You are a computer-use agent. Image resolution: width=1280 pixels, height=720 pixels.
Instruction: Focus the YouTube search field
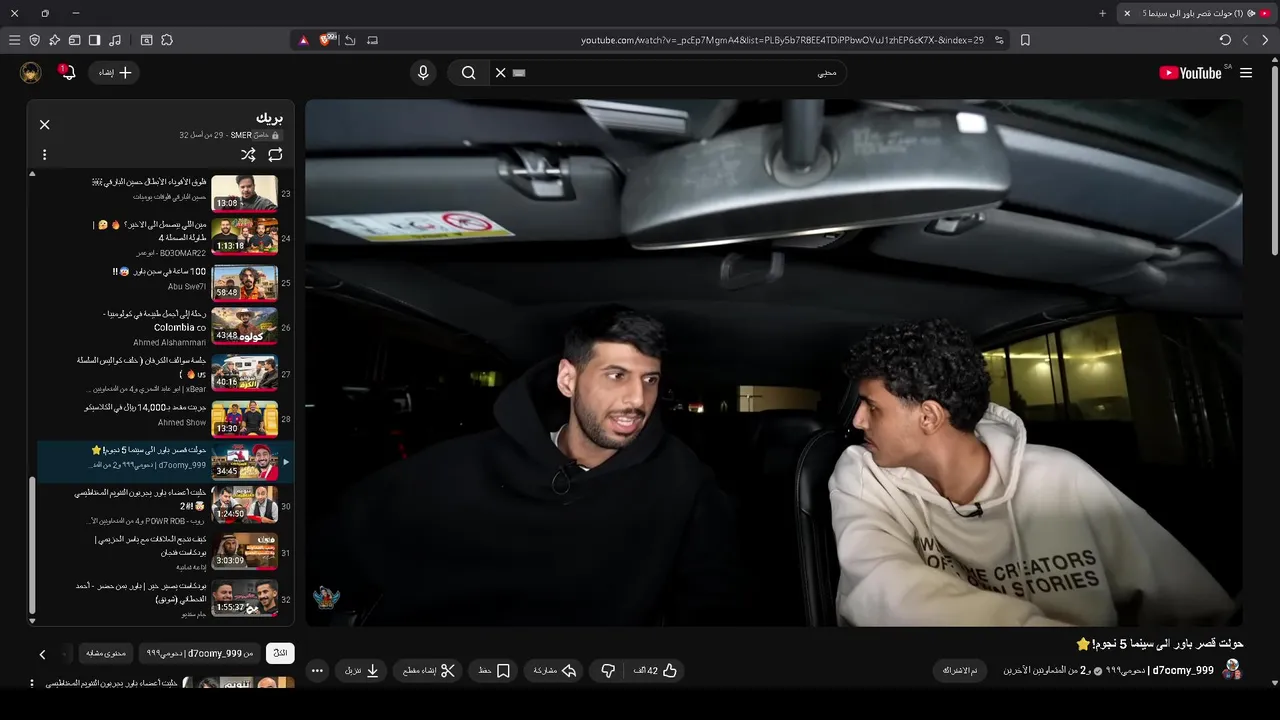[x=680, y=73]
